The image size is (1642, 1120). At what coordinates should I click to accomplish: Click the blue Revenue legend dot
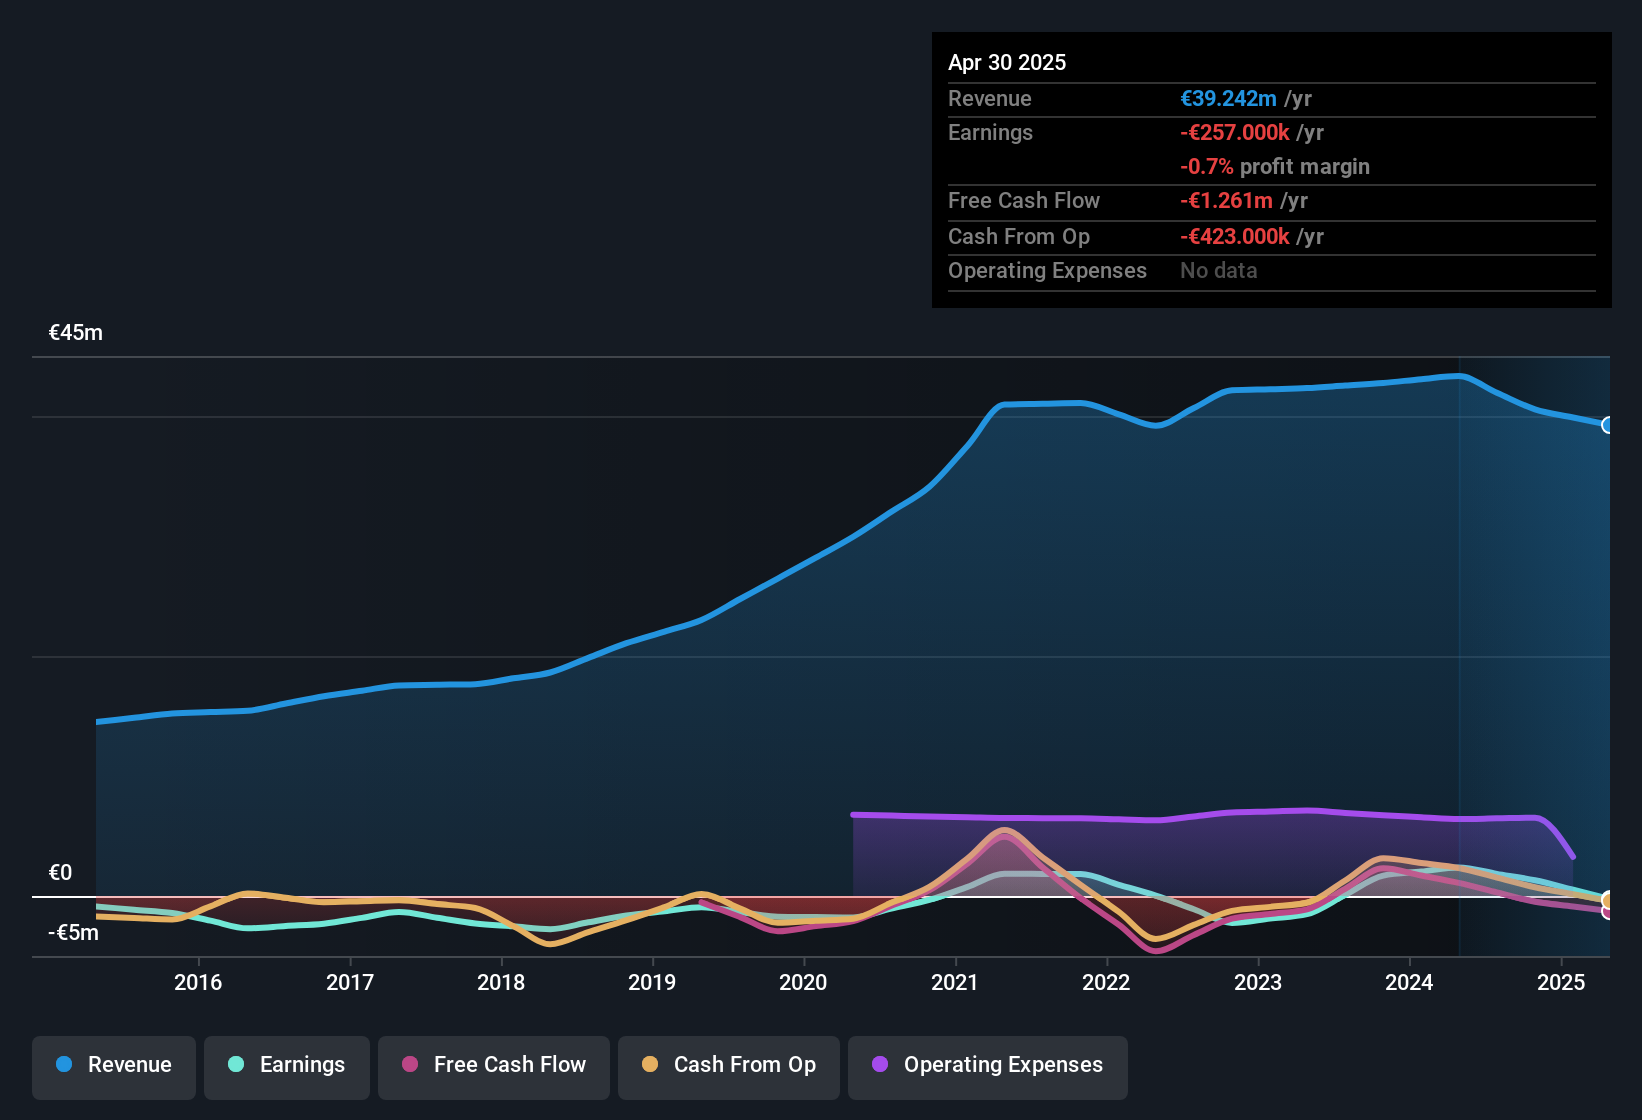click(x=64, y=1065)
